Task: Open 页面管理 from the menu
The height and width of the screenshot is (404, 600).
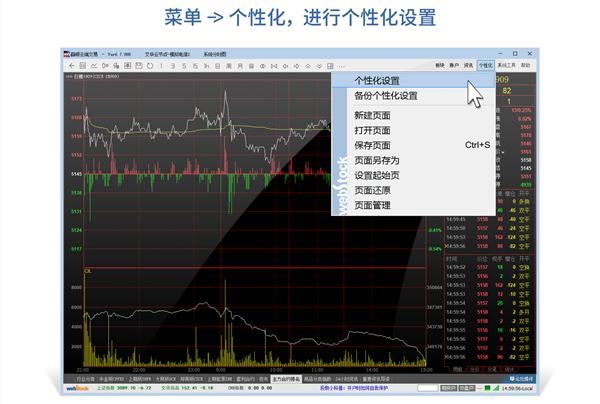Action: click(x=372, y=205)
